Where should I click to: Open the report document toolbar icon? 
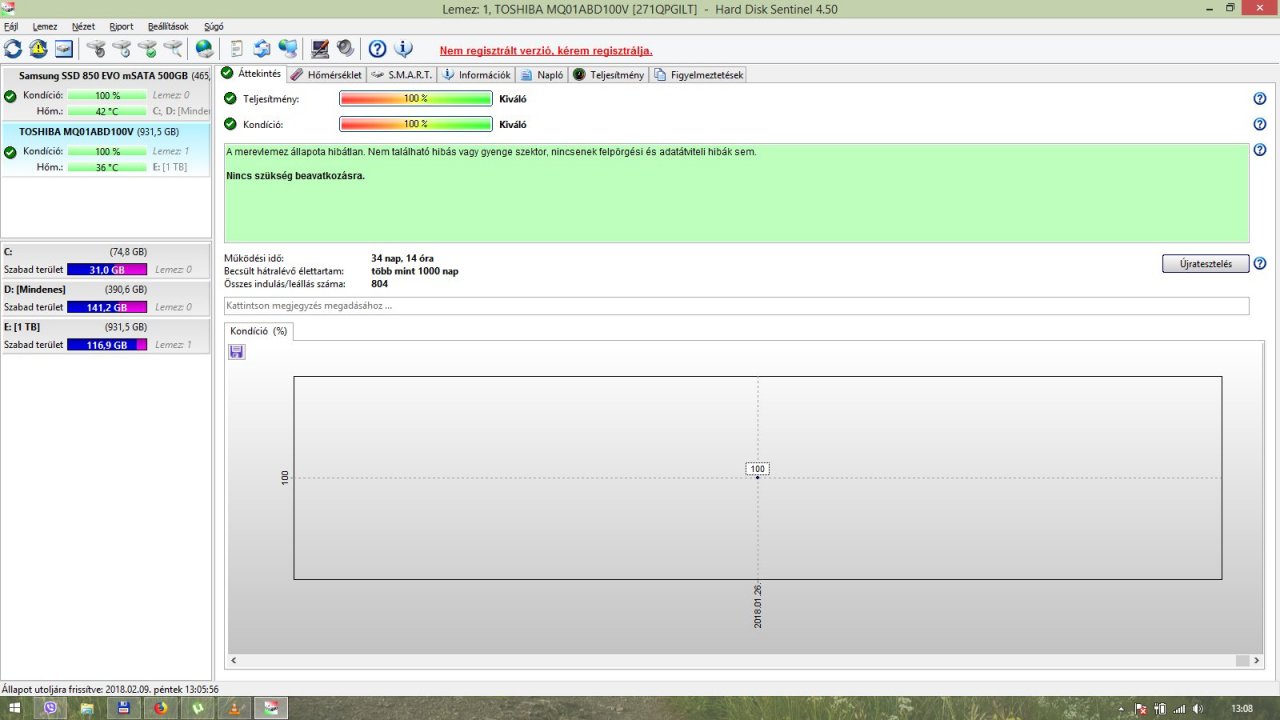tap(237, 48)
